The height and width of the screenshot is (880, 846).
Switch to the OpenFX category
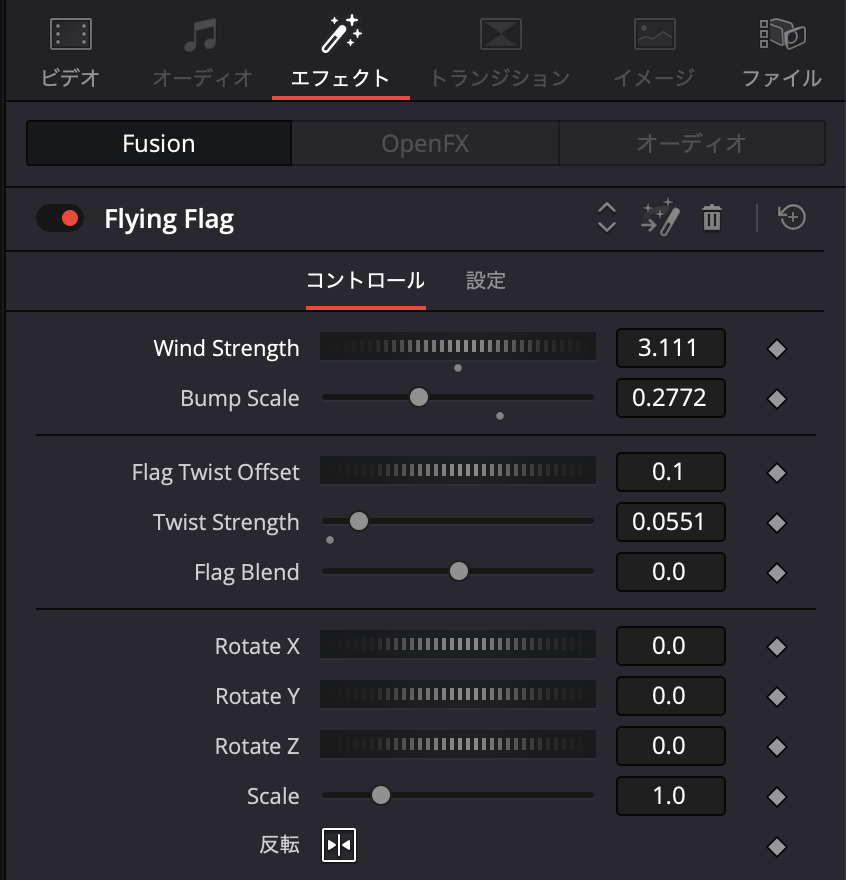pos(424,143)
